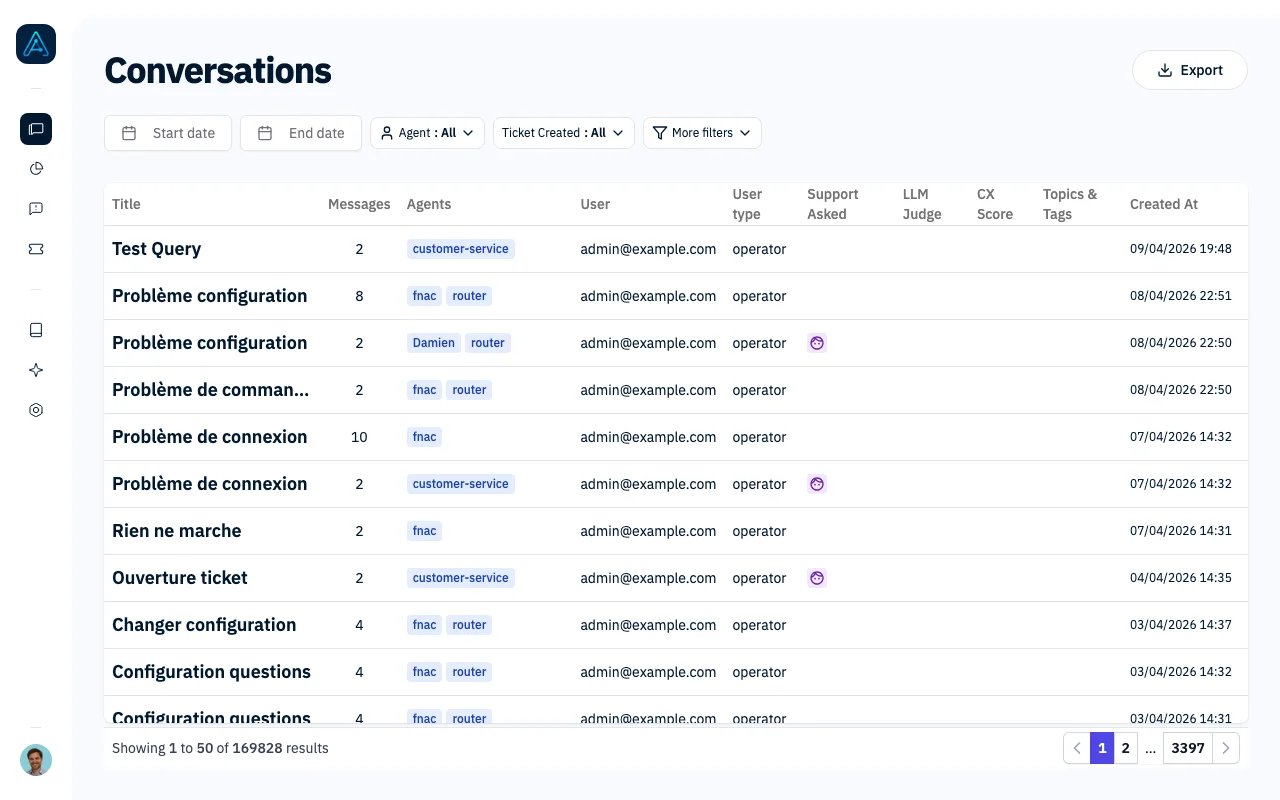The width and height of the screenshot is (1280, 800).
Task: Open the Conversations chat icon in the sidebar
Action: [36, 129]
